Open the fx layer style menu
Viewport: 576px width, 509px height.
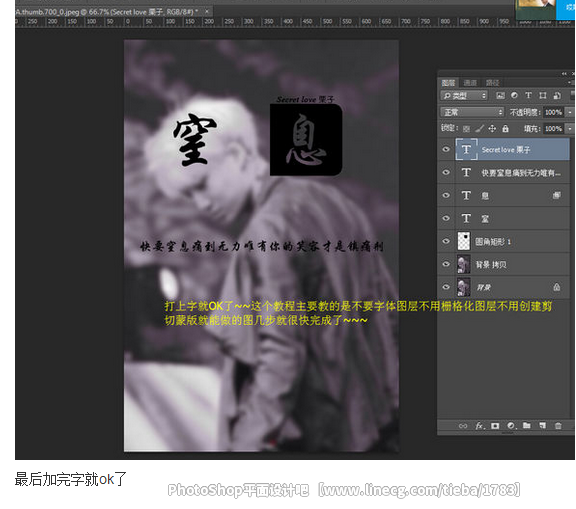pyautogui.click(x=480, y=426)
